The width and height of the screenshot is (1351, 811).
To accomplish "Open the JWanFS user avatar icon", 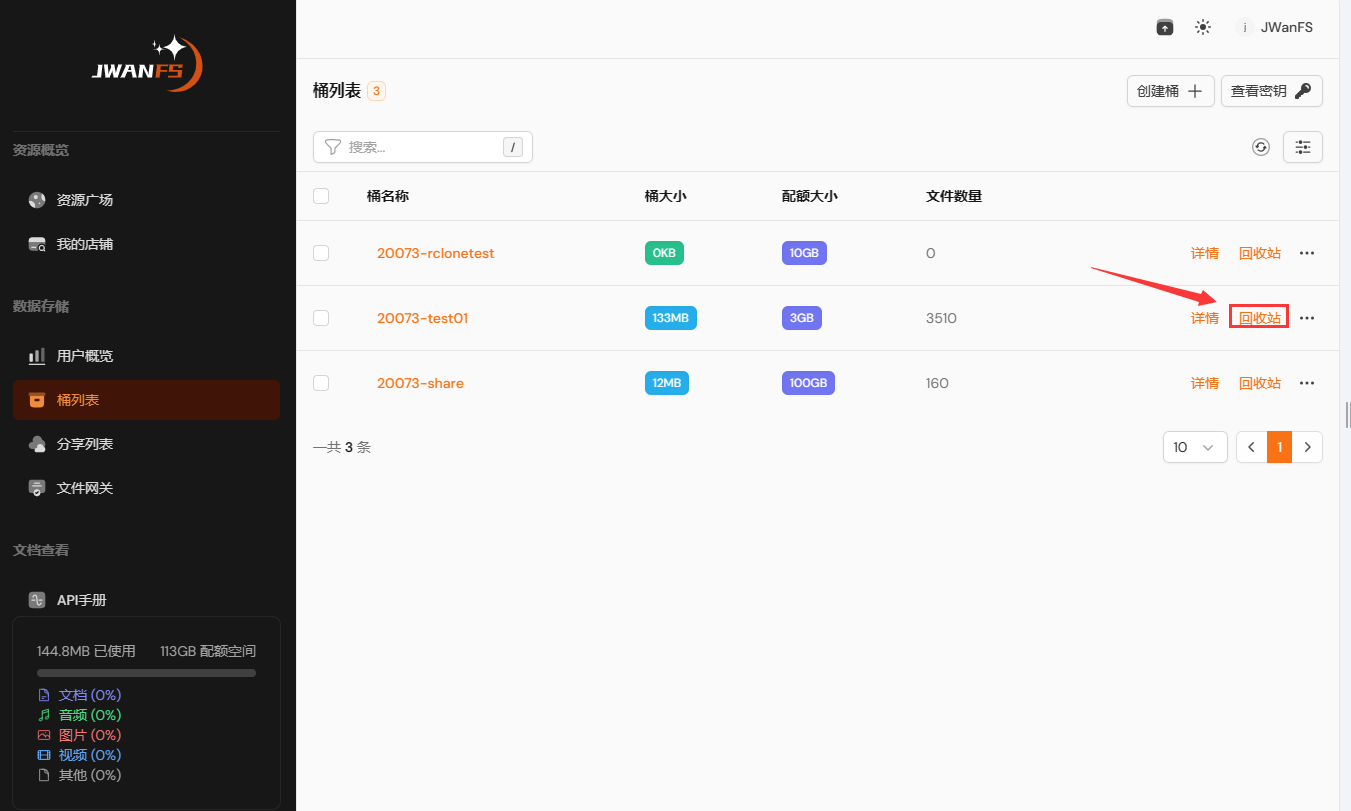I will coord(1244,28).
